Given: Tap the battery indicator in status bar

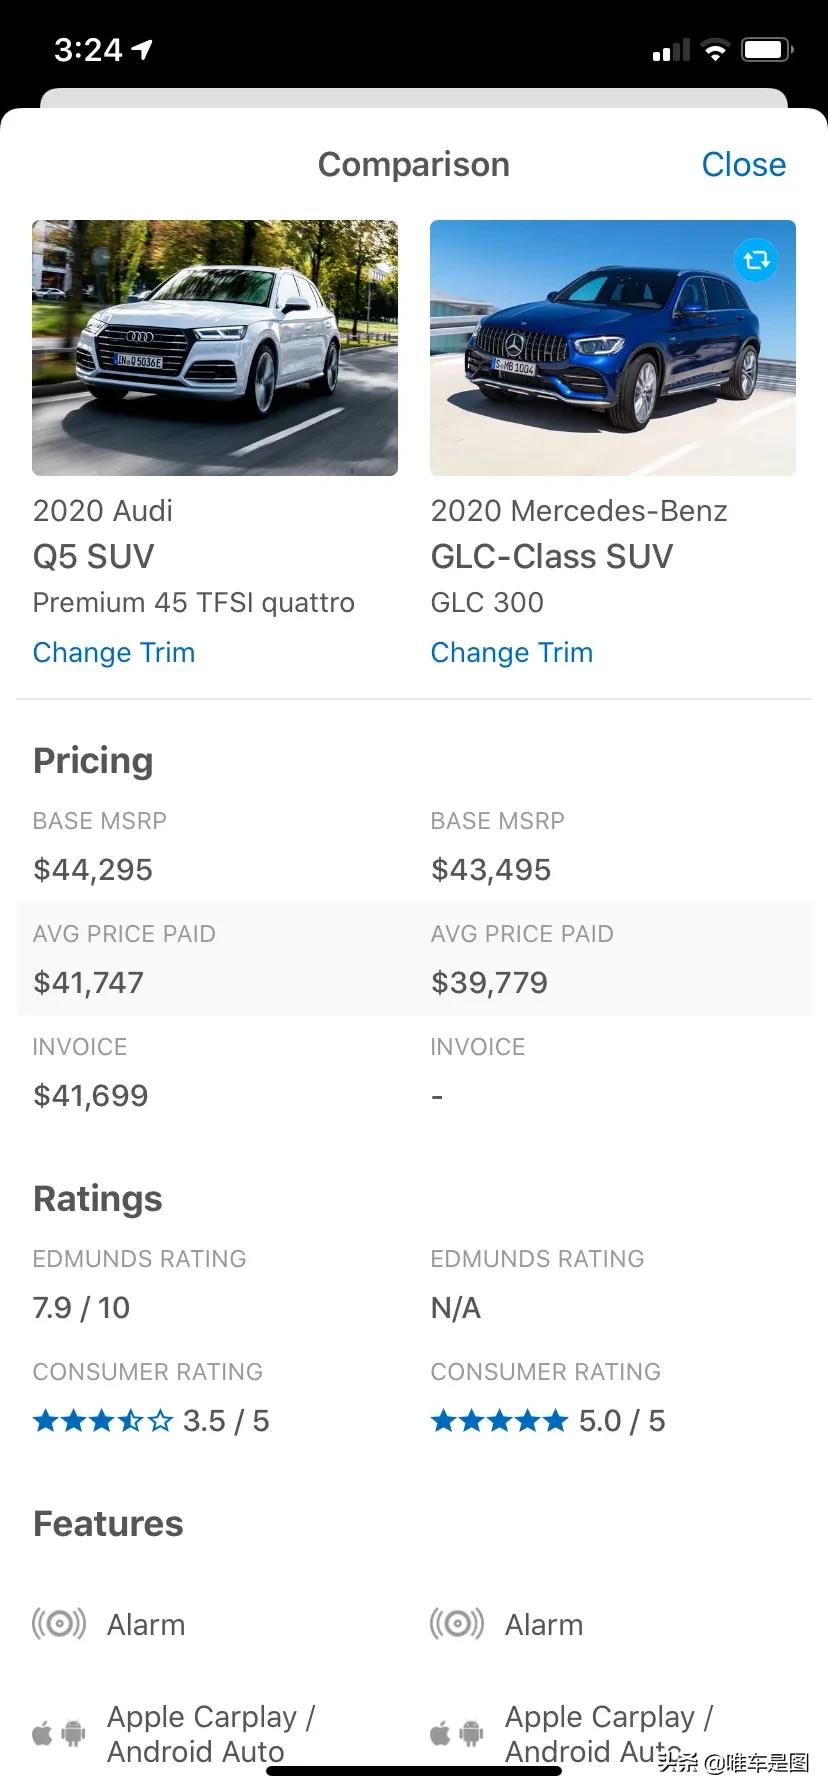Looking at the screenshot, I should coord(767,50).
